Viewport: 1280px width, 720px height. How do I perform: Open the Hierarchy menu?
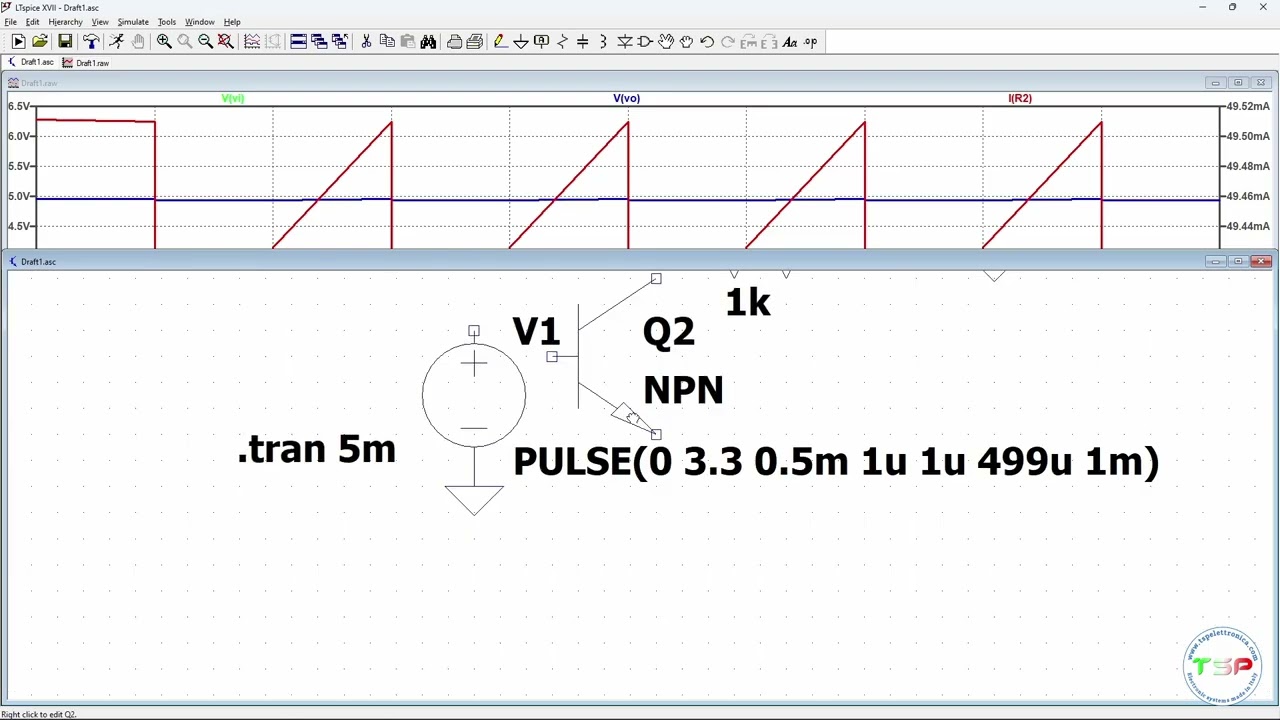tap(65, 22)
